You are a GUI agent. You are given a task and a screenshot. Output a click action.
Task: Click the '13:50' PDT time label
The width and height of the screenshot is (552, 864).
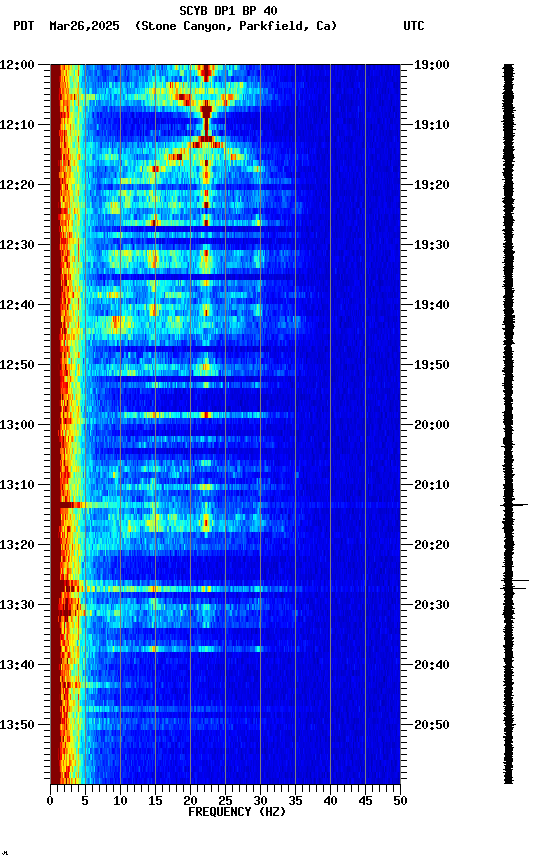point(17,725)
